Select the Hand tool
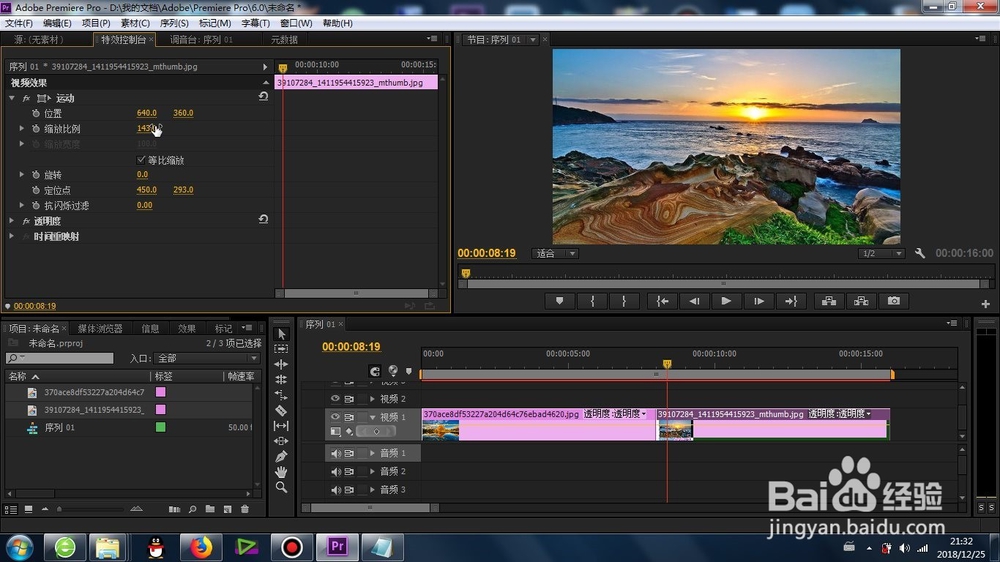This screenshot has width=1000, height=562. click(x=281, y=472)
